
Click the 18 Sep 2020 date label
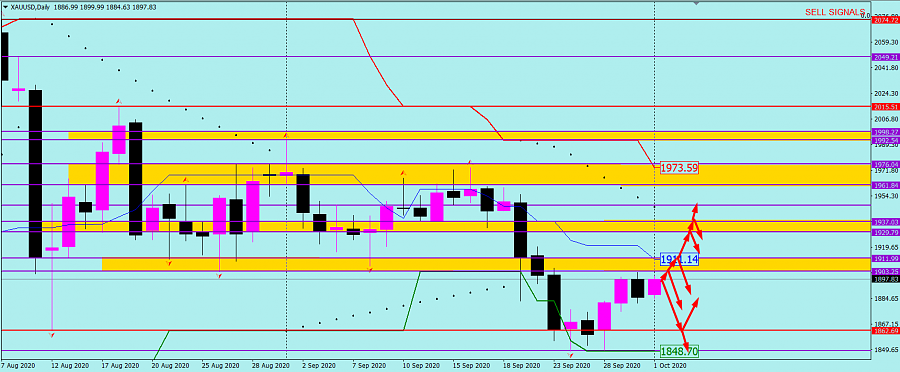tap(521, 365)
